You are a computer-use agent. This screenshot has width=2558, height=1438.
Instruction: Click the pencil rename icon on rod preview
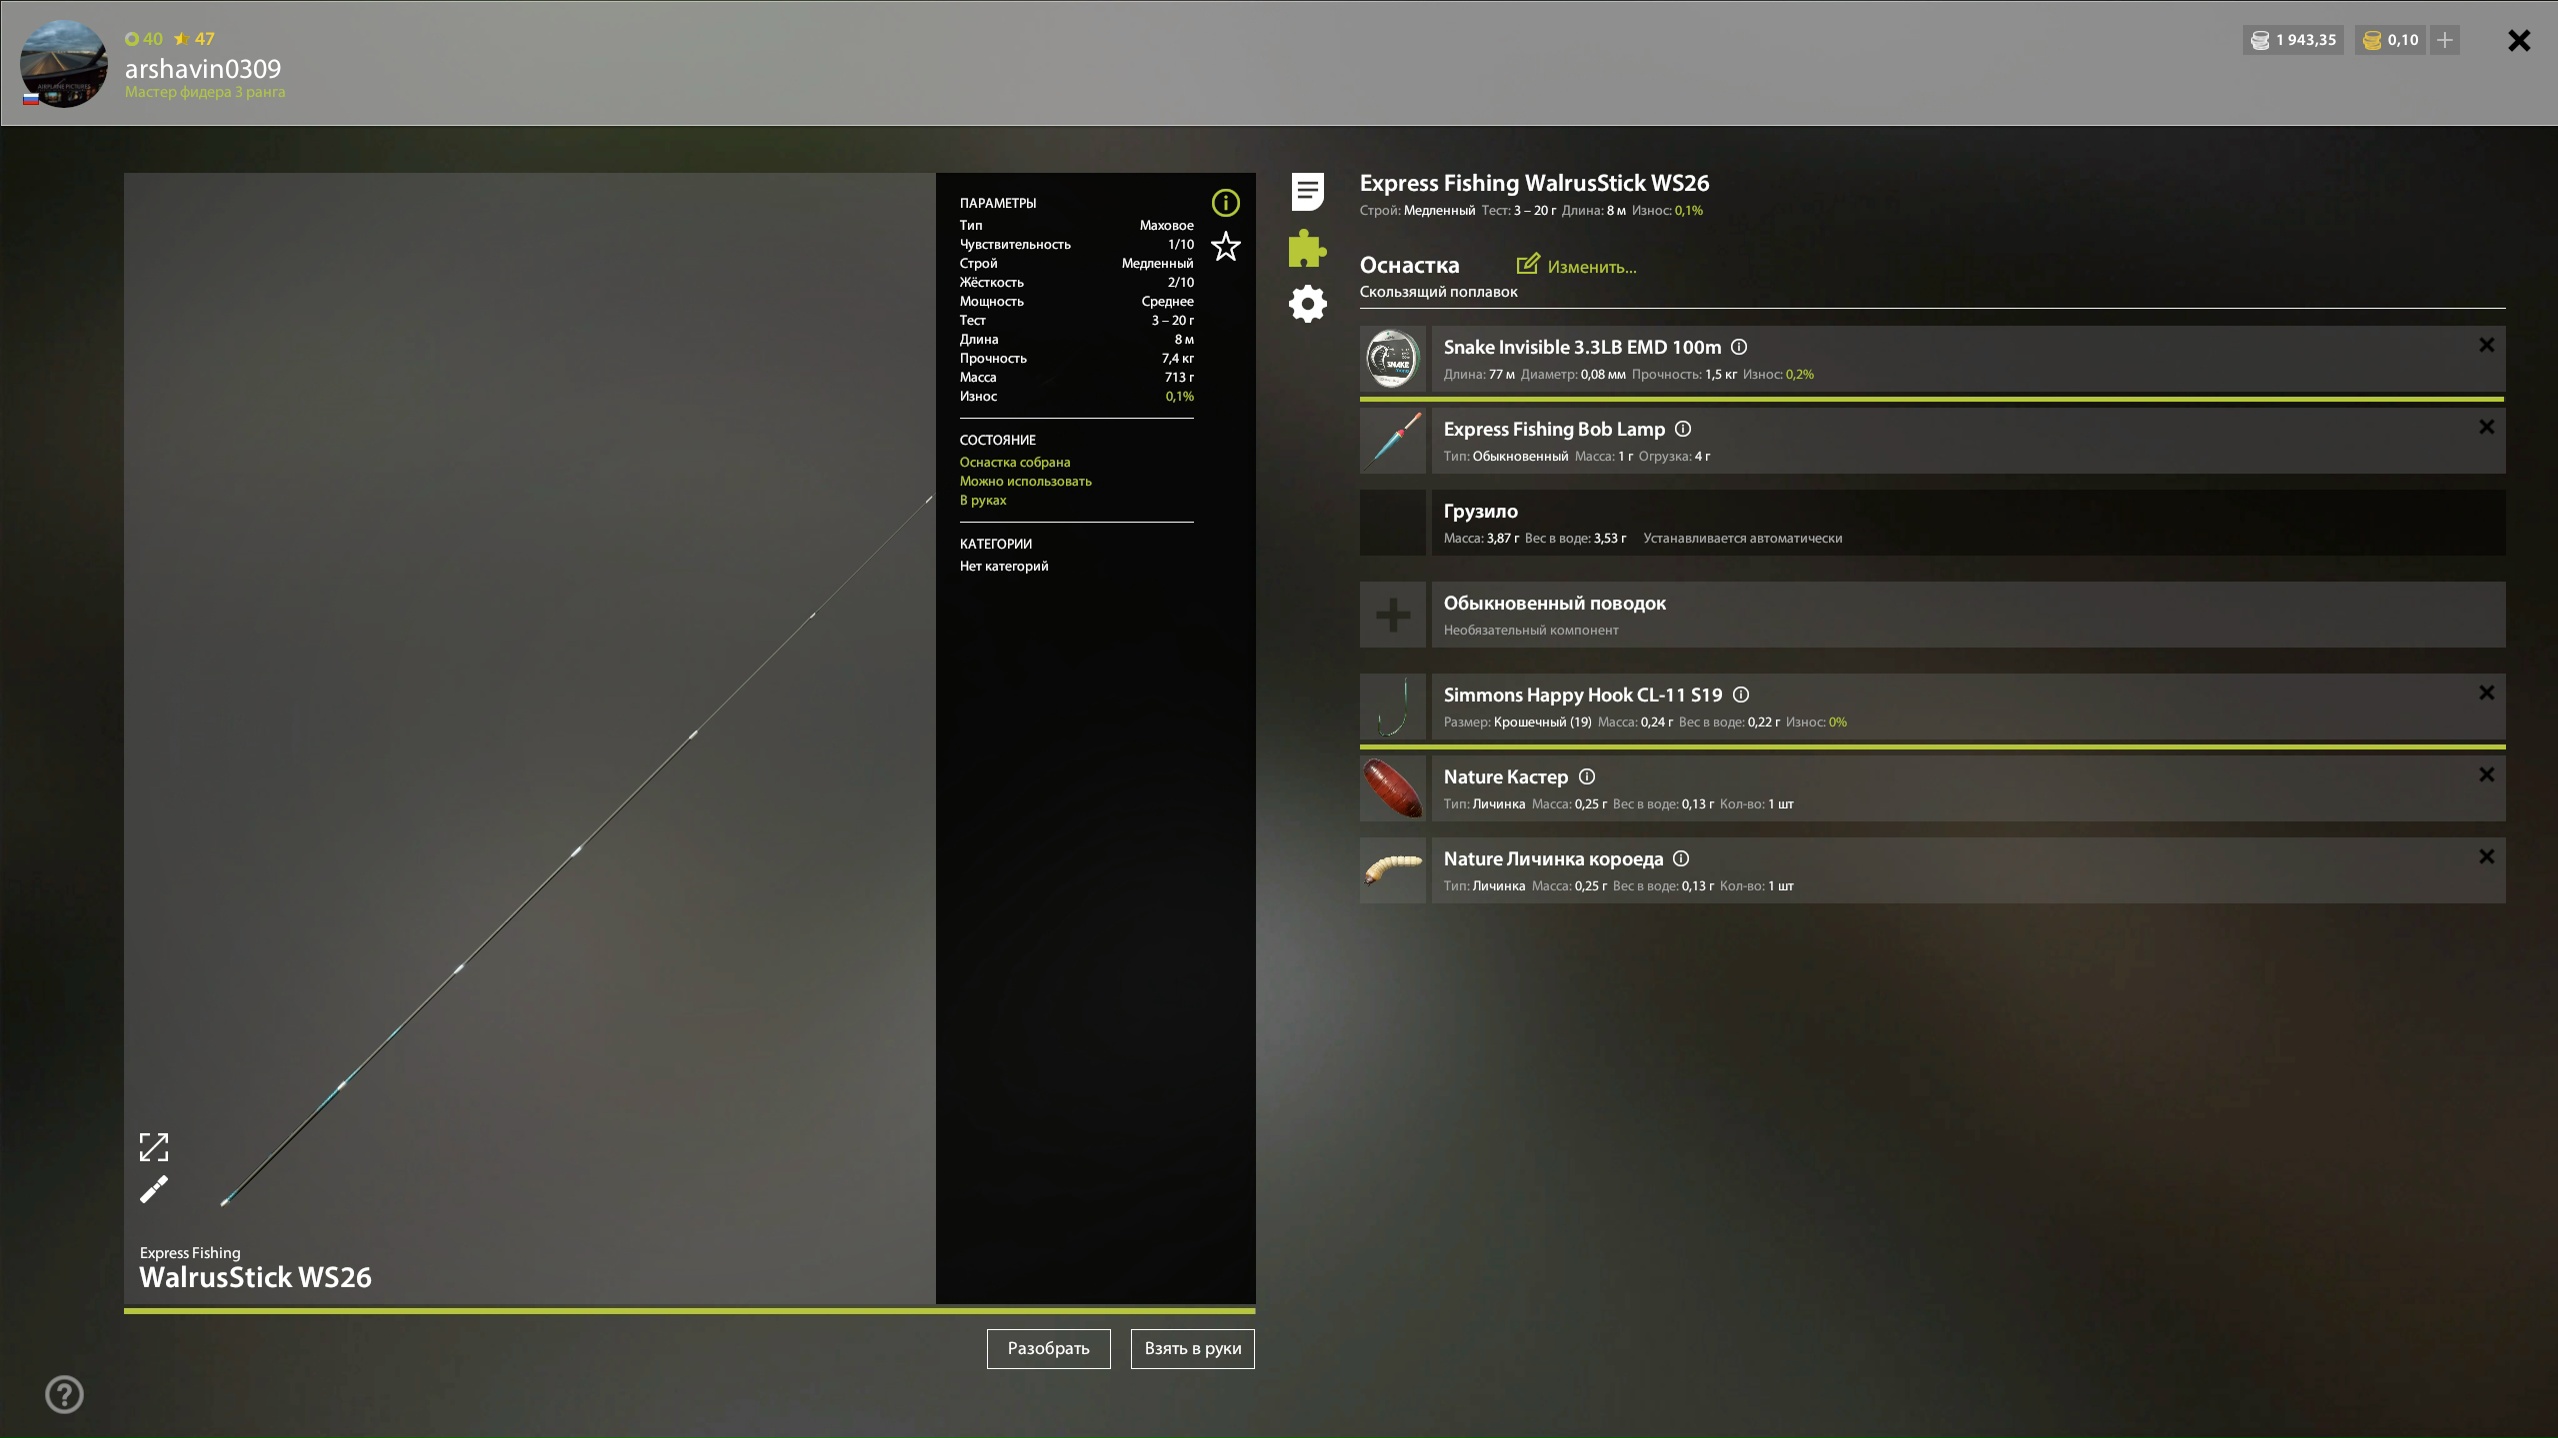click(153, 1189)
